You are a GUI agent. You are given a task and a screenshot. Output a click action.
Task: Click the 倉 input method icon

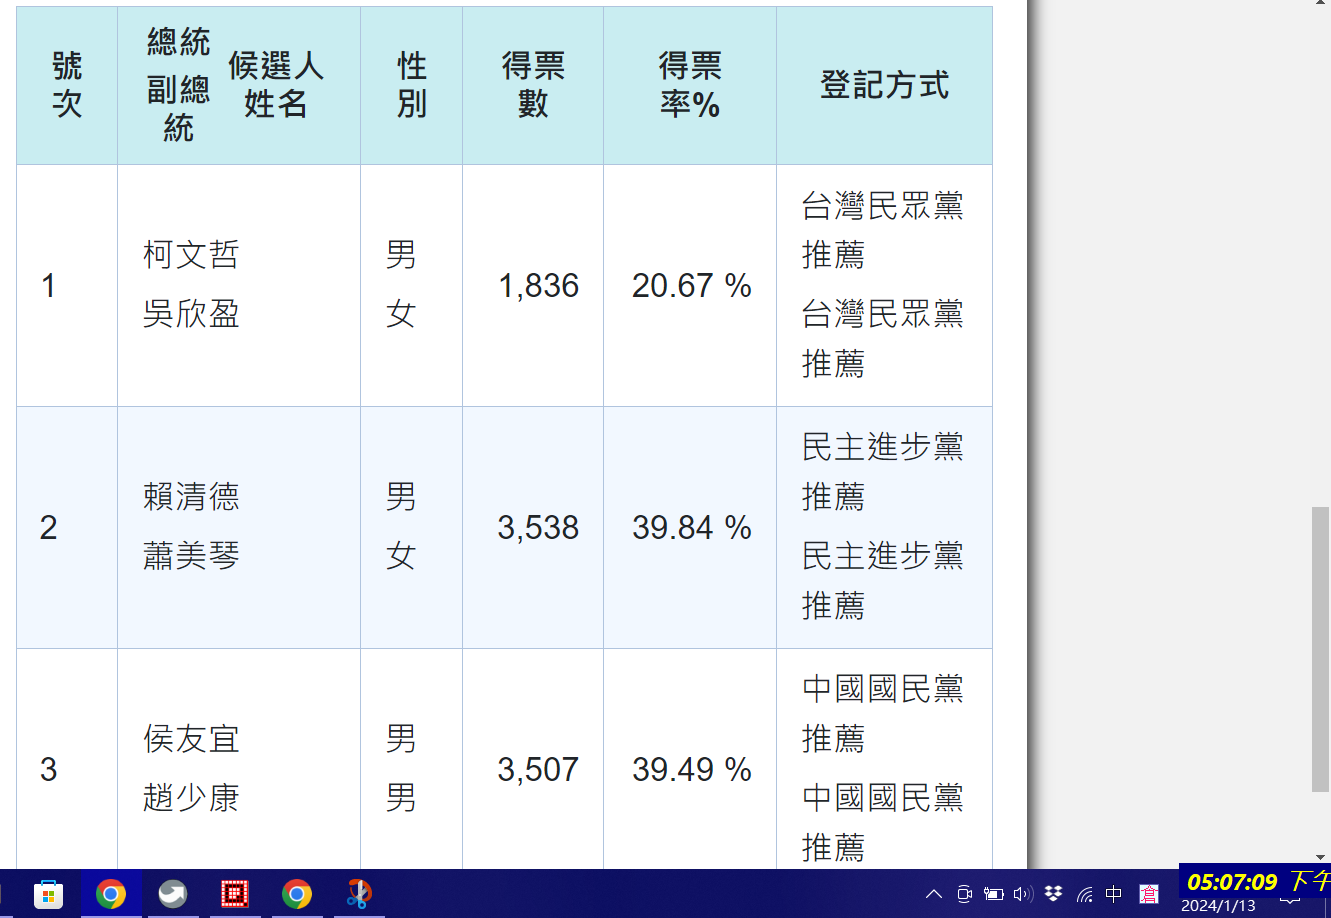coord(1150,894)
